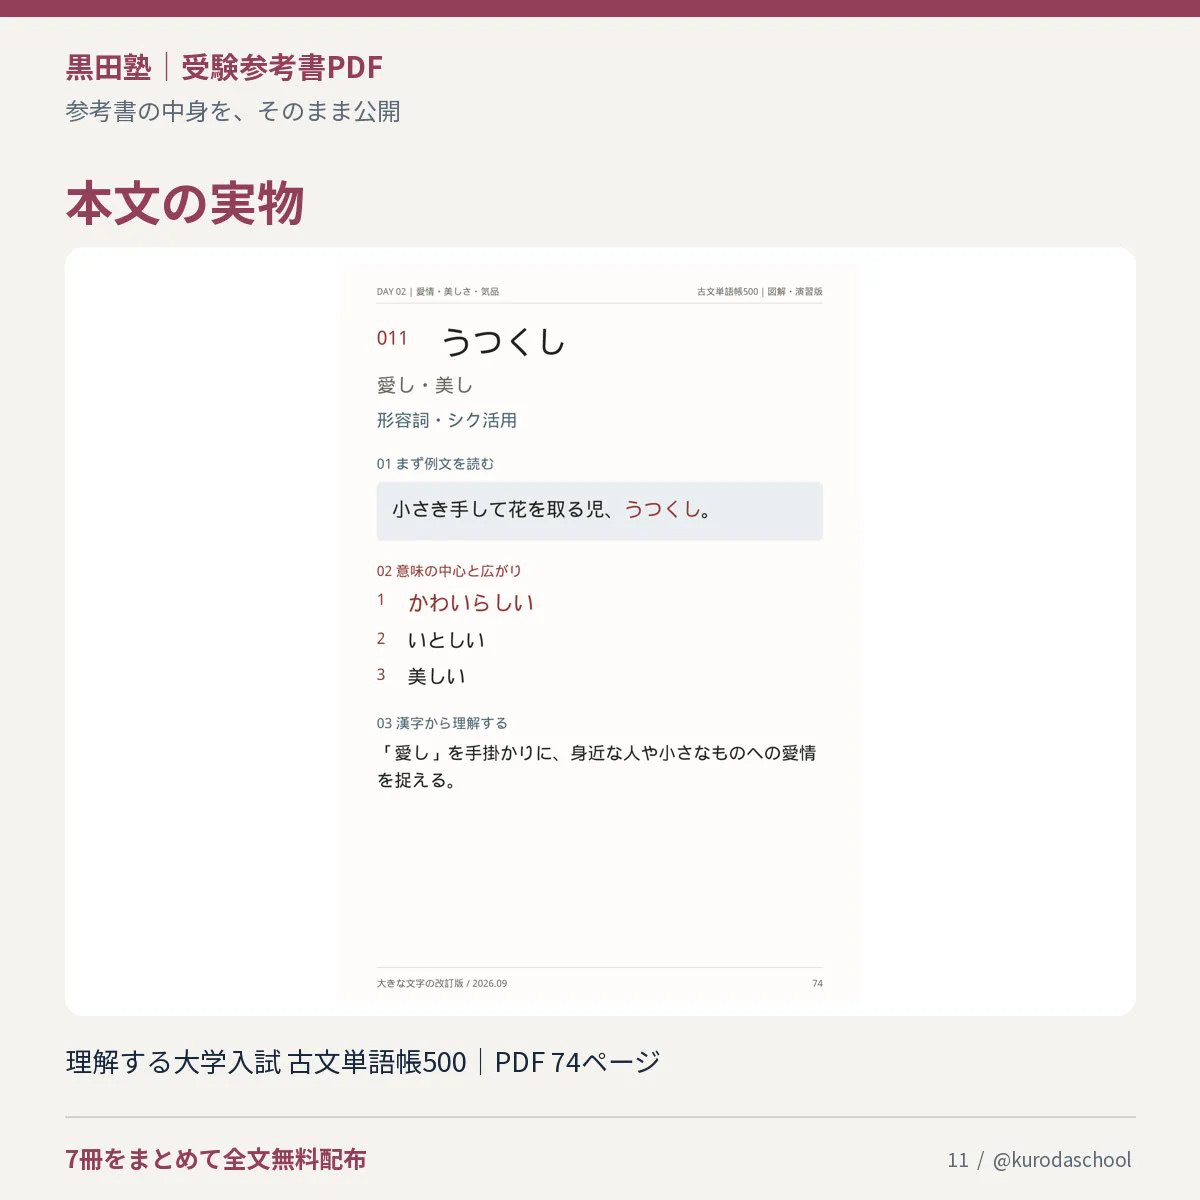Click the page number 74 in the preview
The image size is (1200, 1200).
(817, 983)
